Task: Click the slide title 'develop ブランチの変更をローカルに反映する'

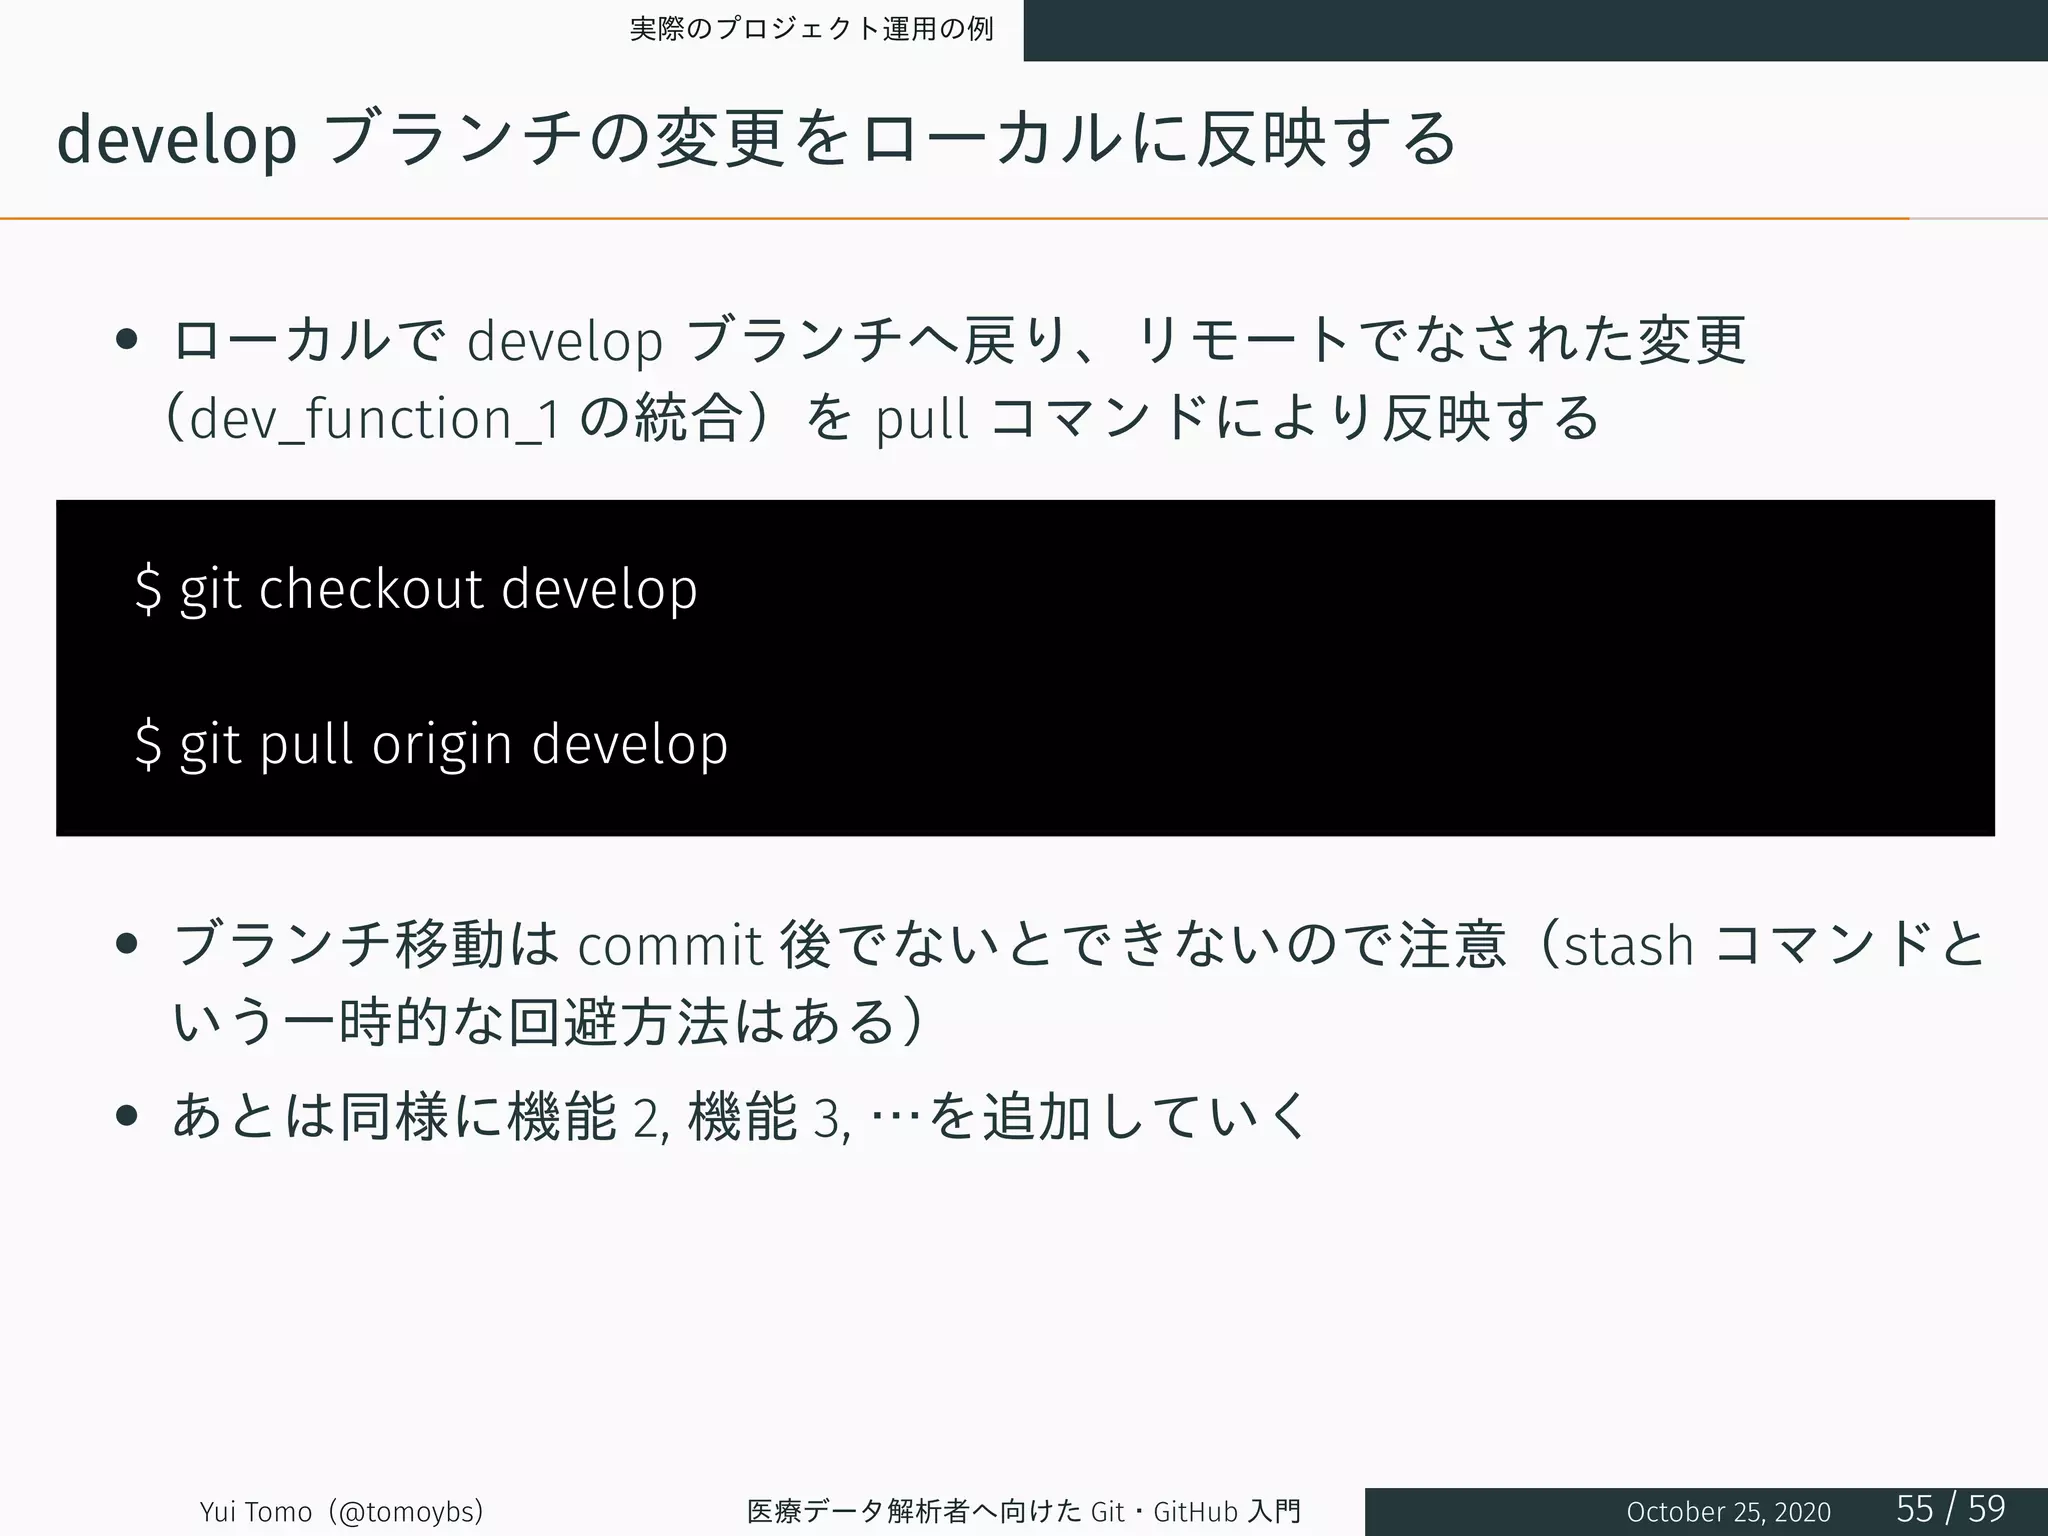Action: tap(756, 138)
